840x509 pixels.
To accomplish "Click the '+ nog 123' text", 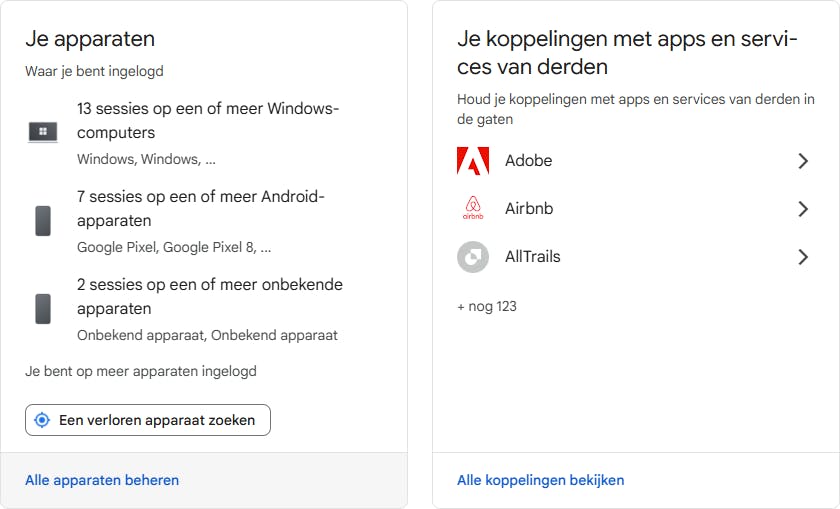I will pos(487,306).
